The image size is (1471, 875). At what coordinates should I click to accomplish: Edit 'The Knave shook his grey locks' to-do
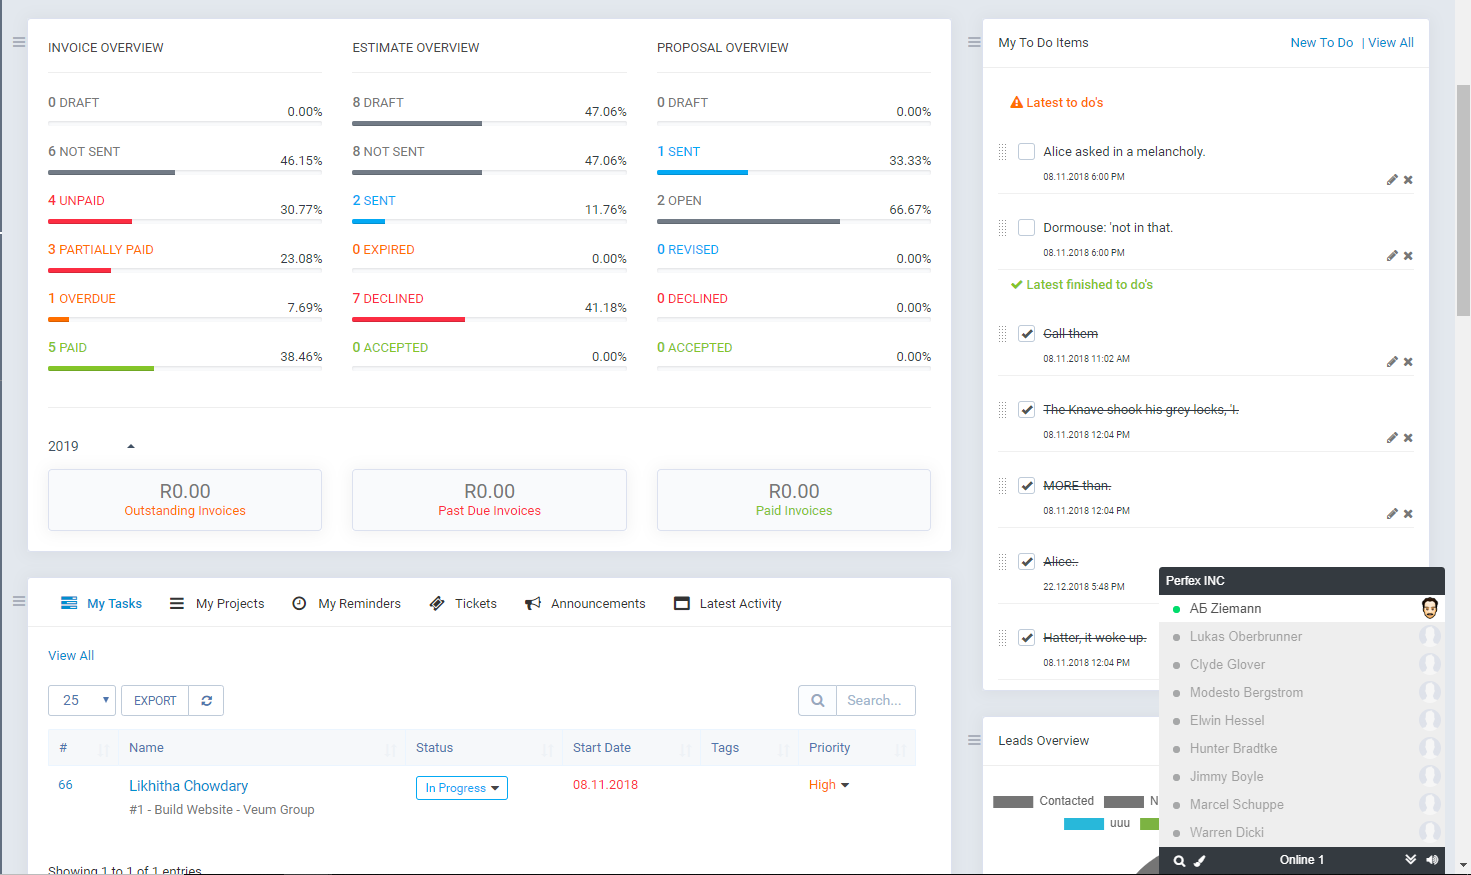pyautogui.click(x=1392, y=438)
